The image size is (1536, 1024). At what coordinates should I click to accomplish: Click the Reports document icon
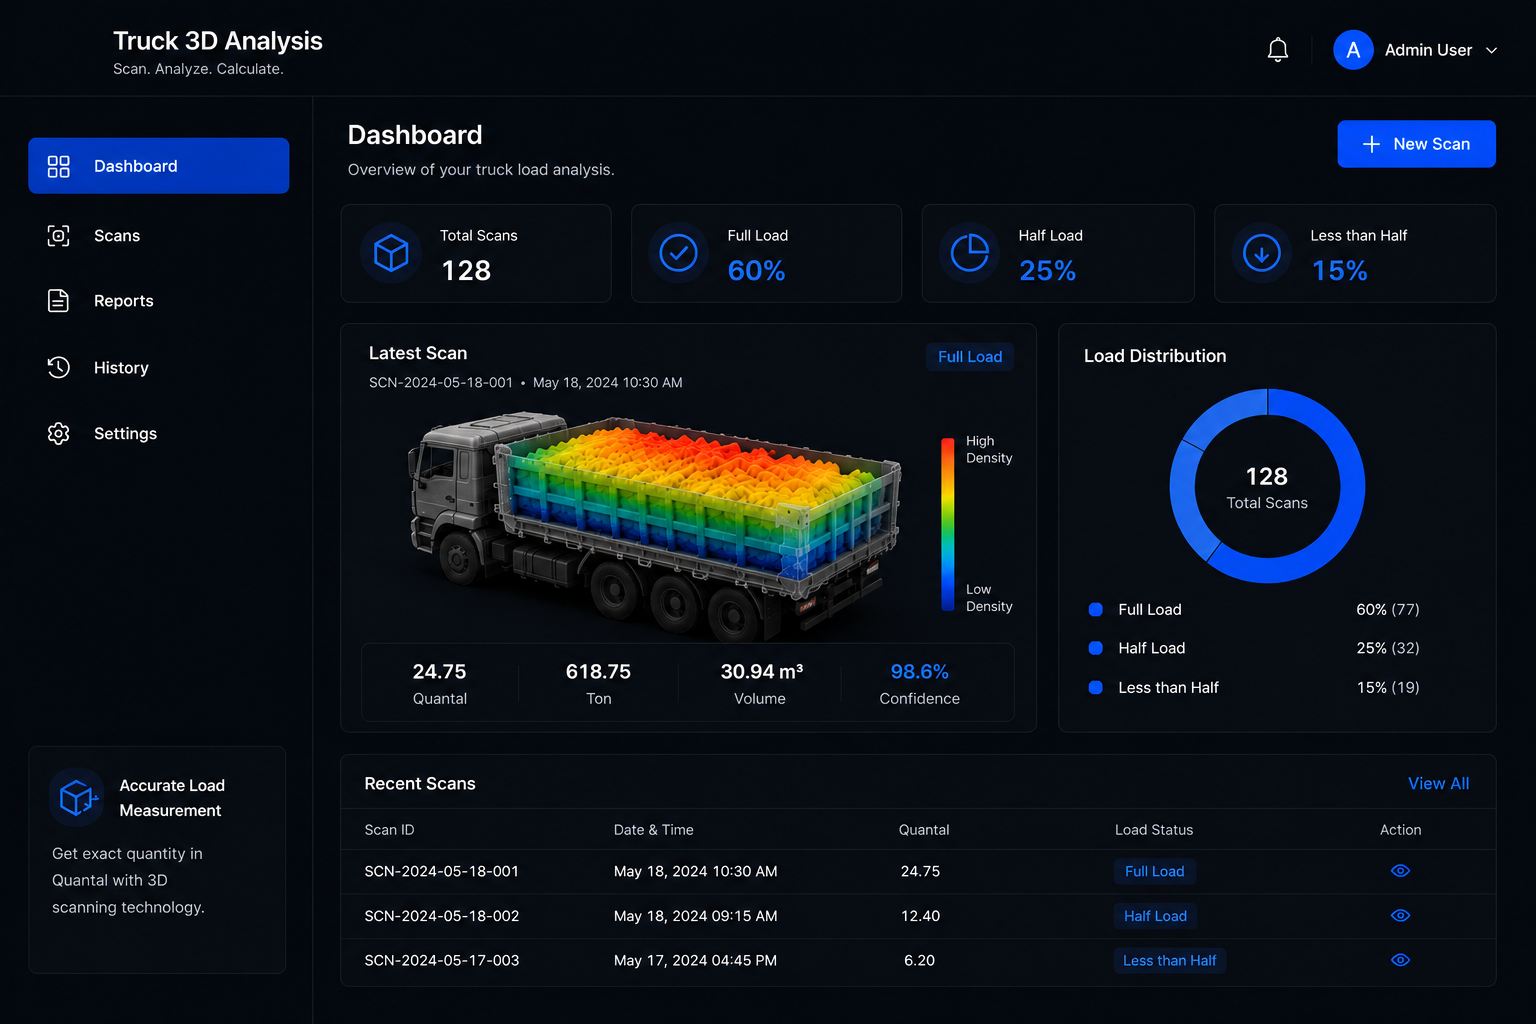click(x=59, y=301)
